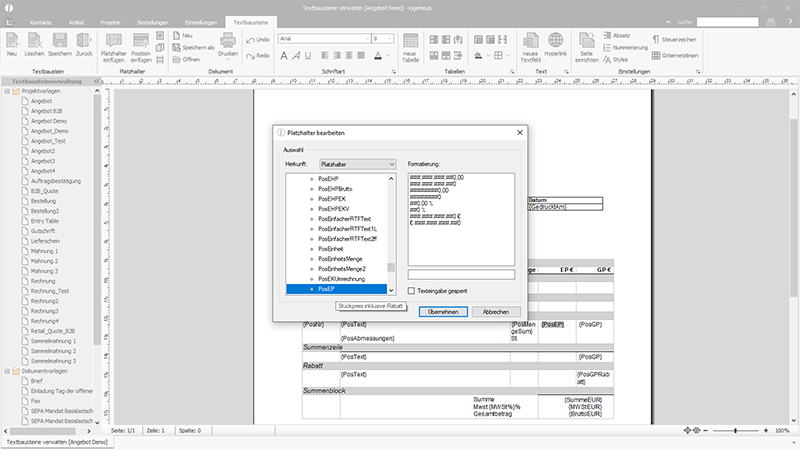This screenshot has height=450, width=800.
Task: Toggle Gitternetzlinien display
Action: (x=674, y=56)
